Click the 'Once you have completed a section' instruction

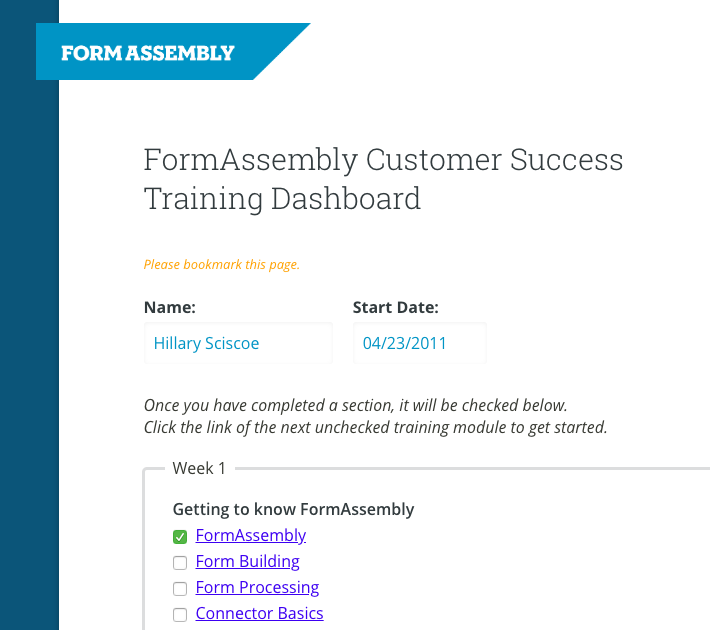coord(355,405)
